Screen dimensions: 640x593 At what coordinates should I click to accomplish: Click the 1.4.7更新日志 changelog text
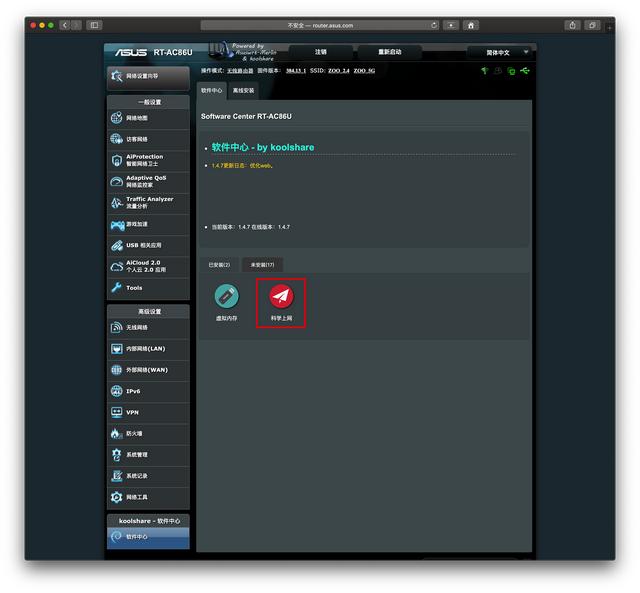pyautogui.click(x=242, y=166)
